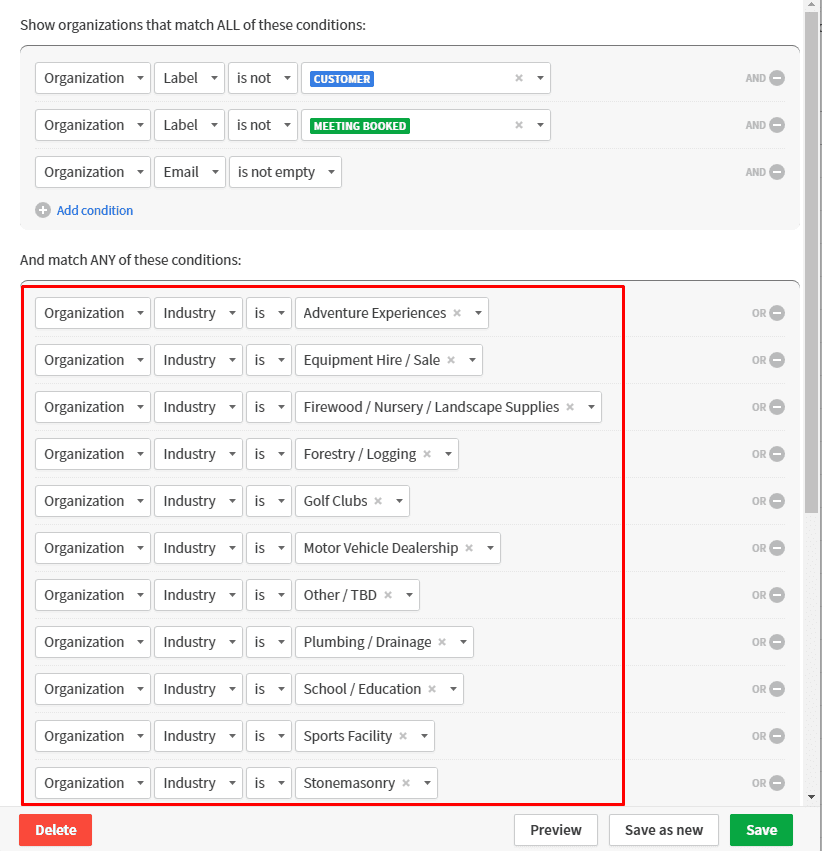Open the 'is not empty' operator dropdown
The image size is (822, 851).
click(x=285, y=172)
